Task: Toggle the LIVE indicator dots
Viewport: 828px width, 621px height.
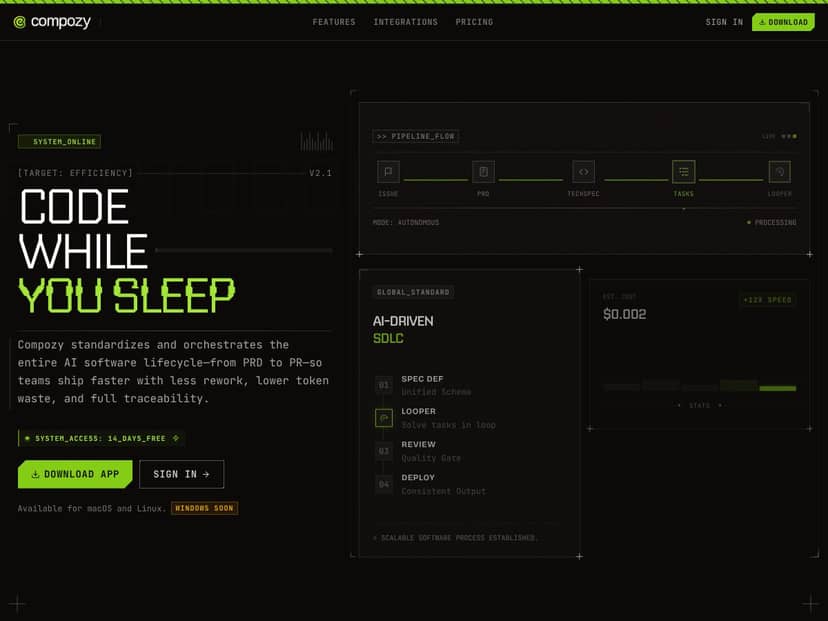Action: point(789,136)
